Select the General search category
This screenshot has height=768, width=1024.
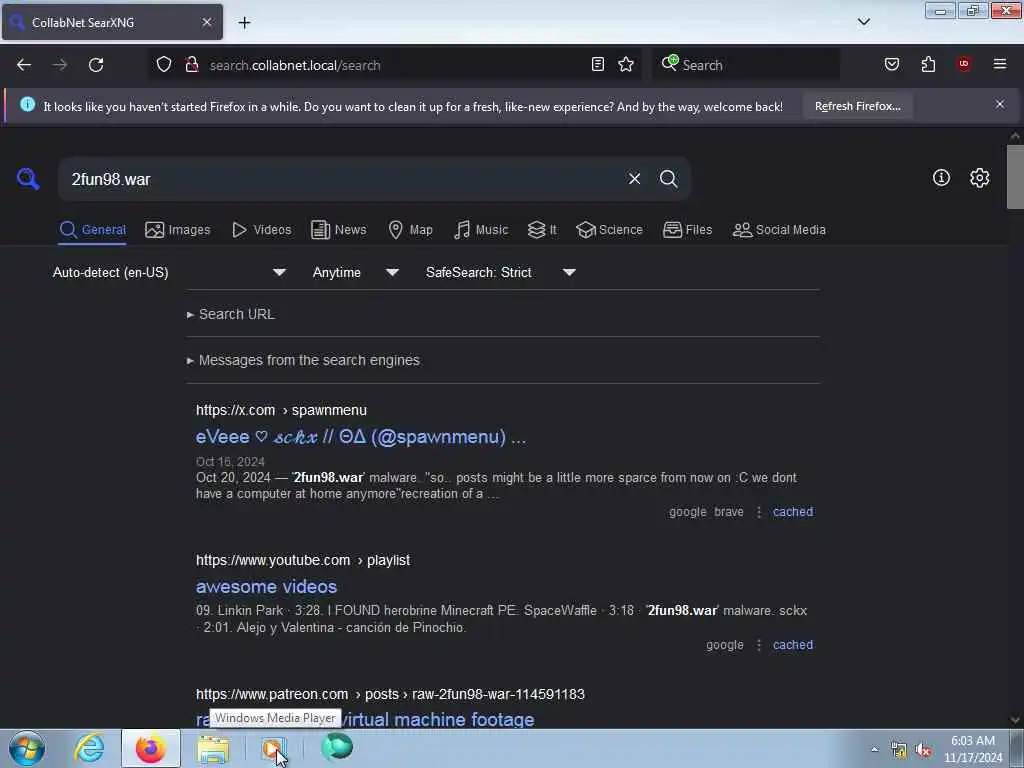click(92, 230)
